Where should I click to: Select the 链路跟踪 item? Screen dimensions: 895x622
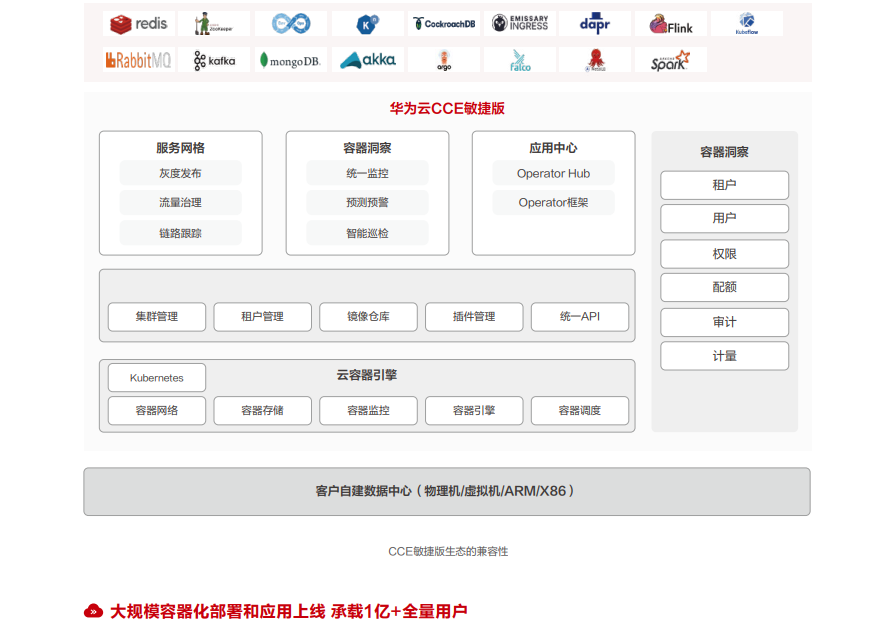click(x=180, y=233)
